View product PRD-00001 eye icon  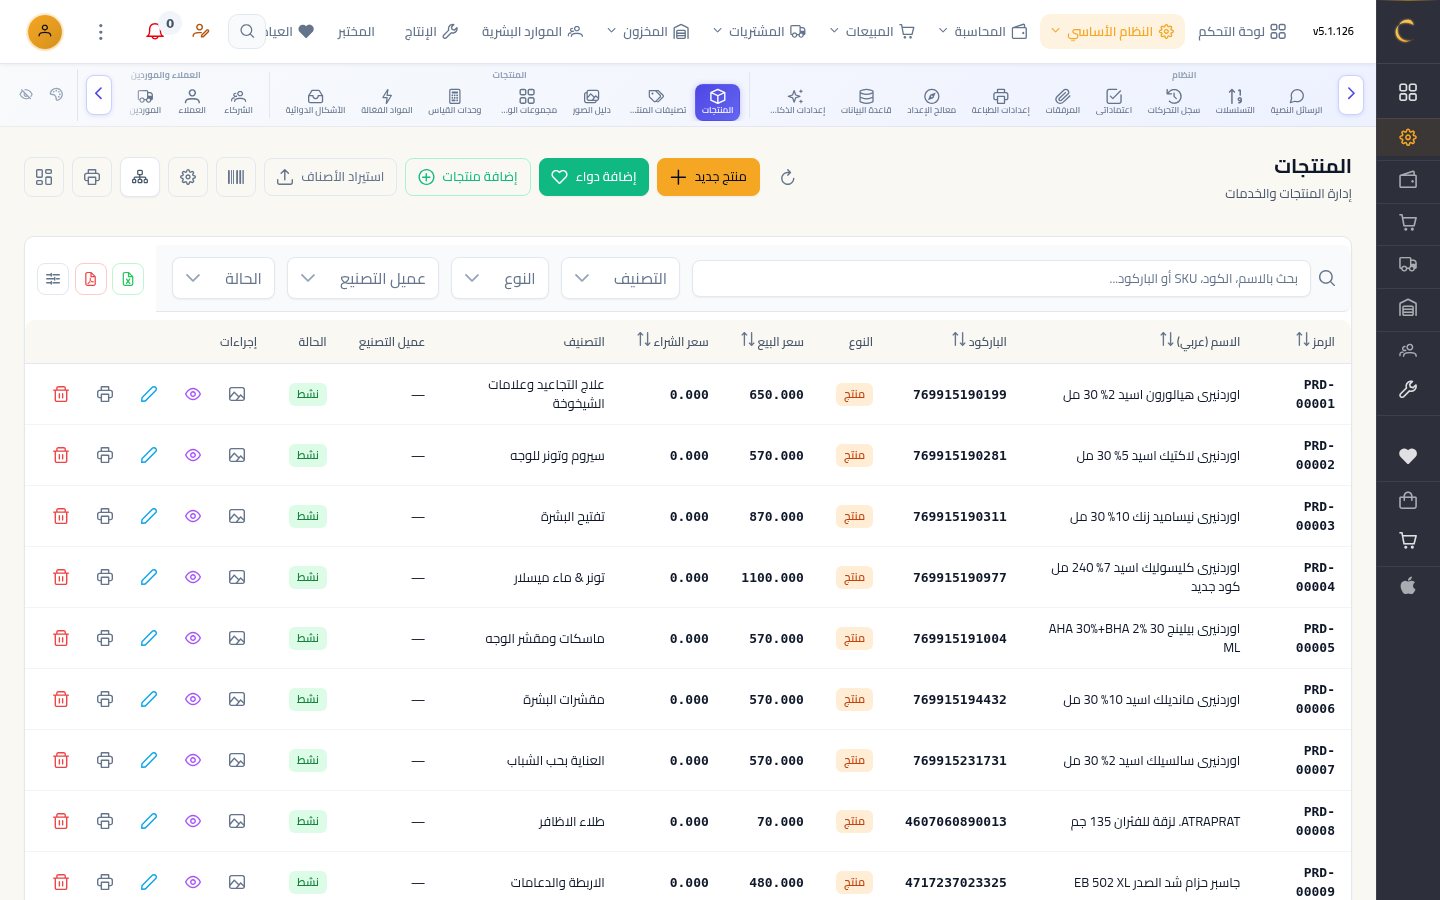click(193, 394)
